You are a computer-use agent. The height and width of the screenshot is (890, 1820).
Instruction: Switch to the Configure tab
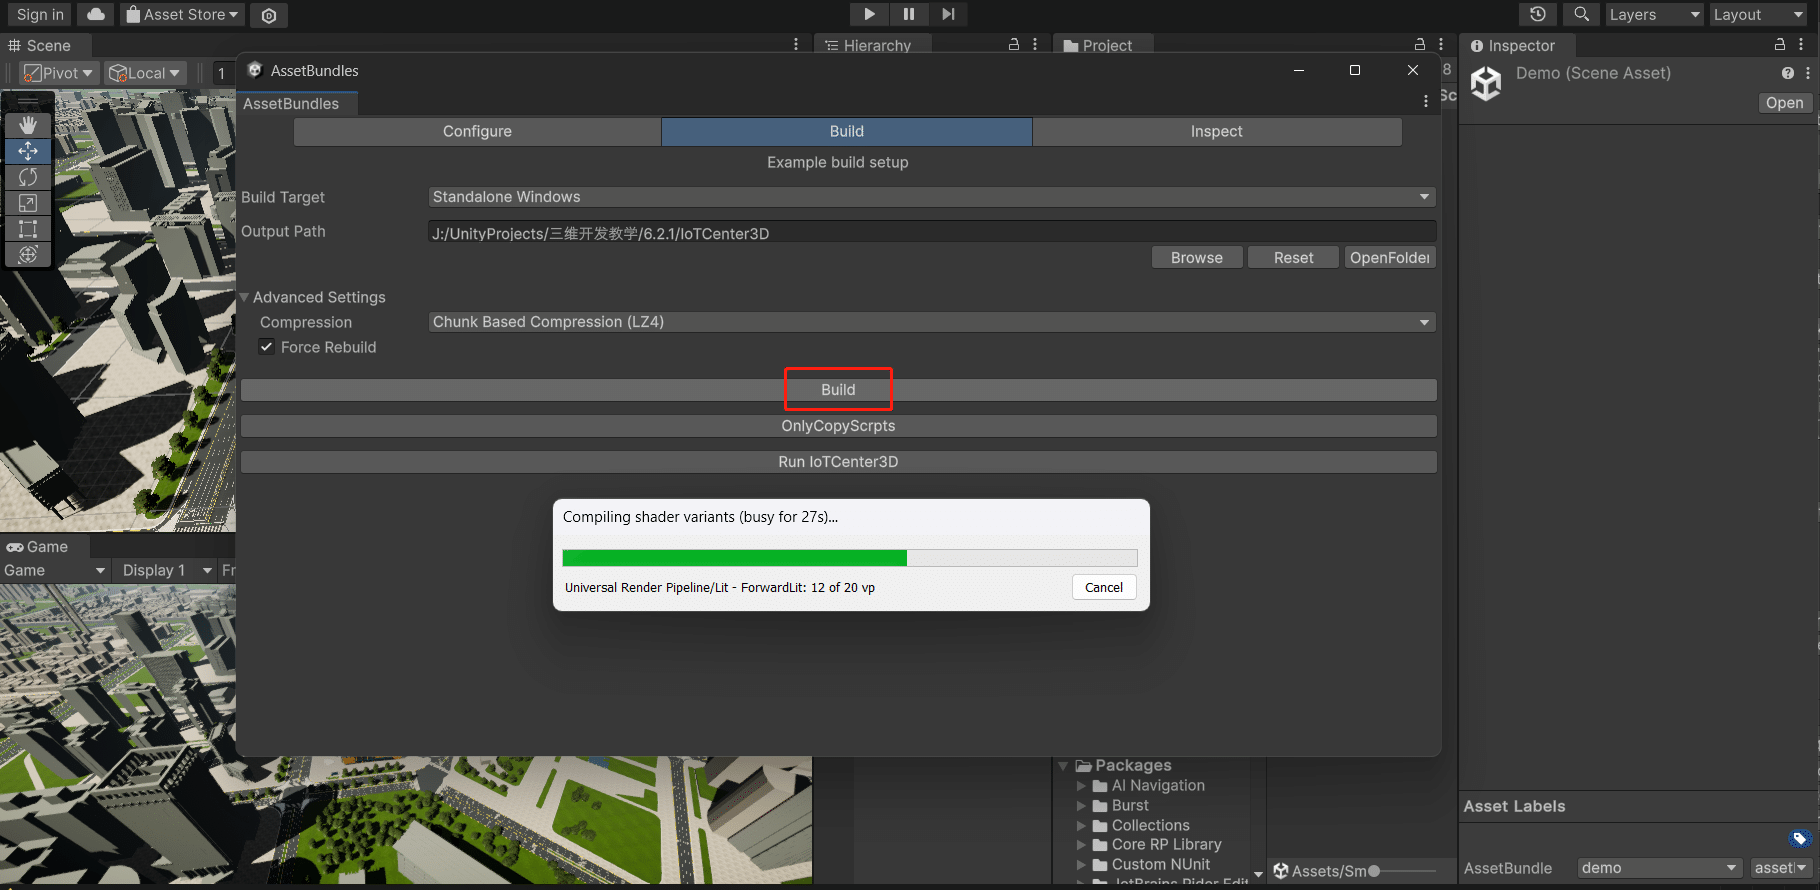click(477, 131)
